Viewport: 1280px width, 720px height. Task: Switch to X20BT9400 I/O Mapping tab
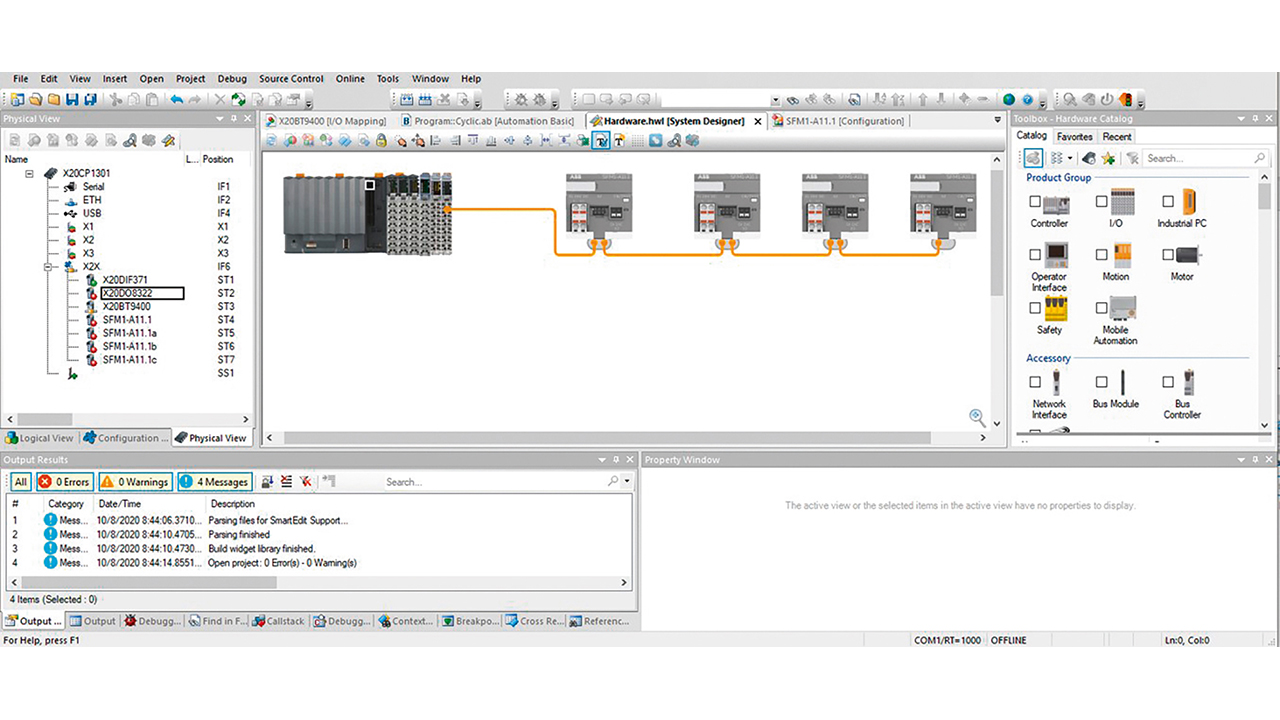point(326,121)
